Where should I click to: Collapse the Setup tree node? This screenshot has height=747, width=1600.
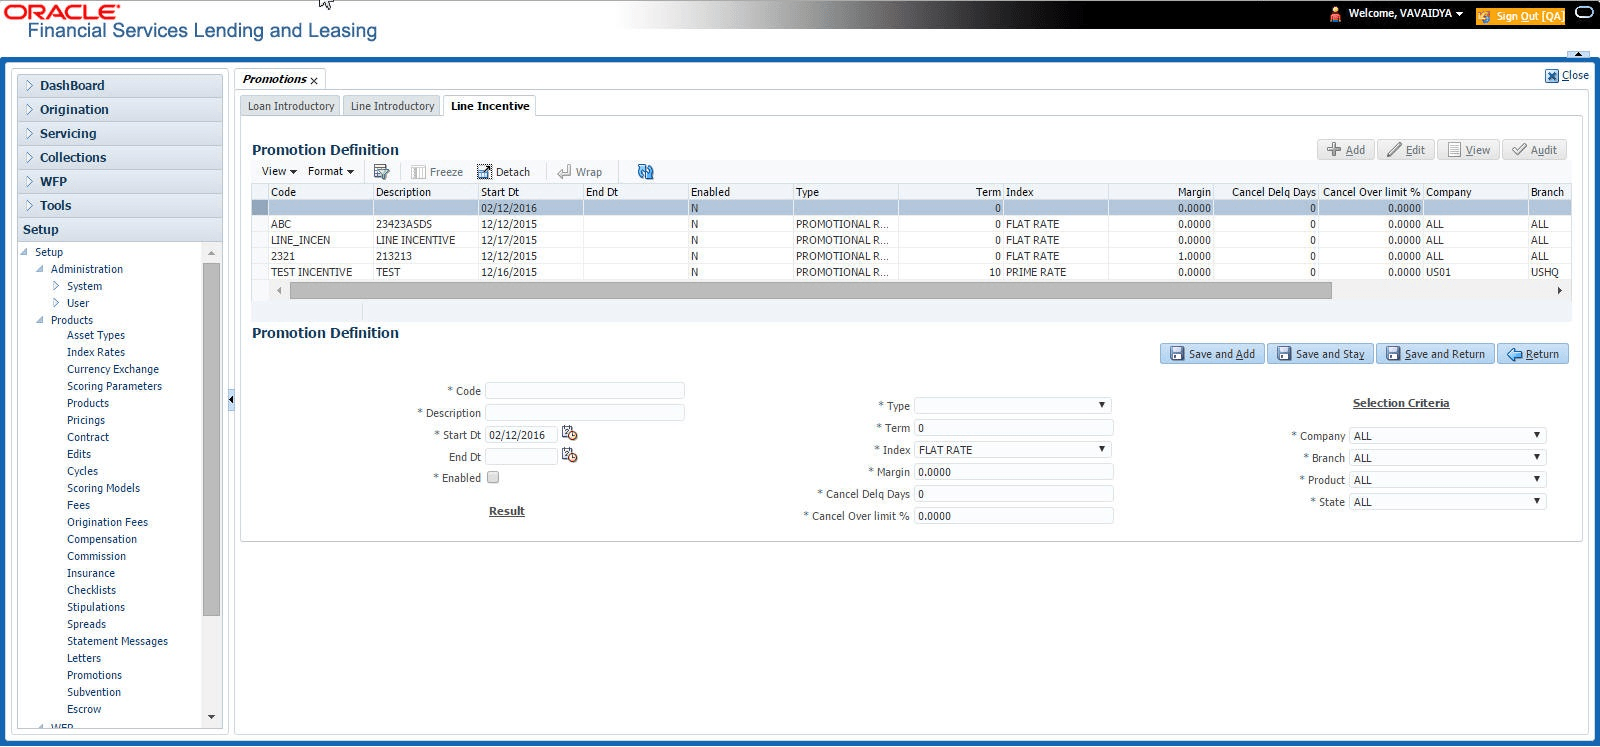click(25, 252)
